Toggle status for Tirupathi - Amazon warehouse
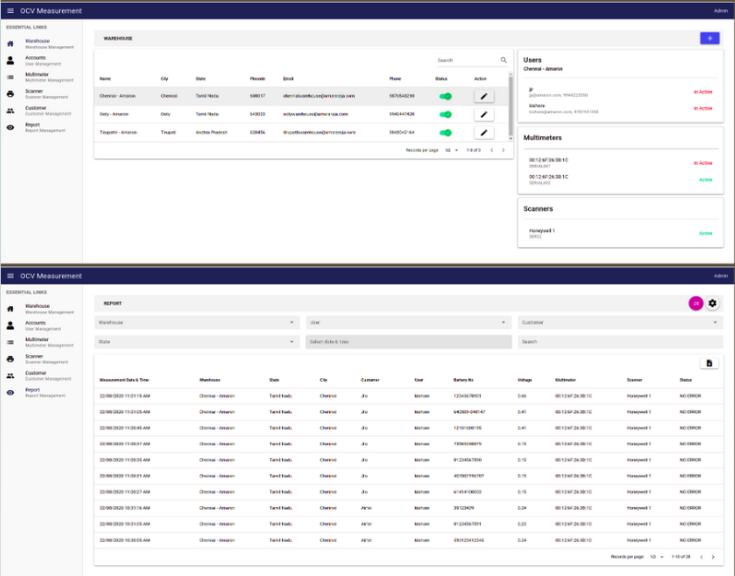Image resolution: width=735 pixels, height=576 pixels. click(446, 132)
